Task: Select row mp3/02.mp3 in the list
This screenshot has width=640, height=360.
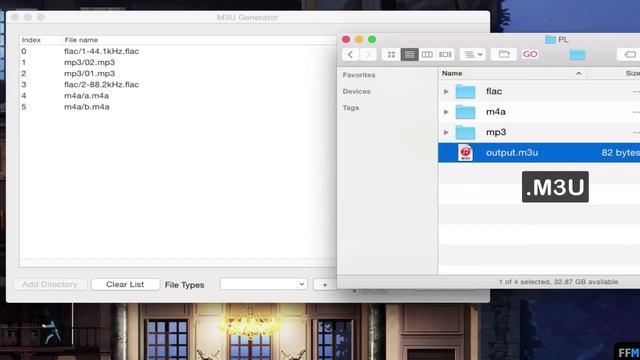Action: (x=178, y=62)
